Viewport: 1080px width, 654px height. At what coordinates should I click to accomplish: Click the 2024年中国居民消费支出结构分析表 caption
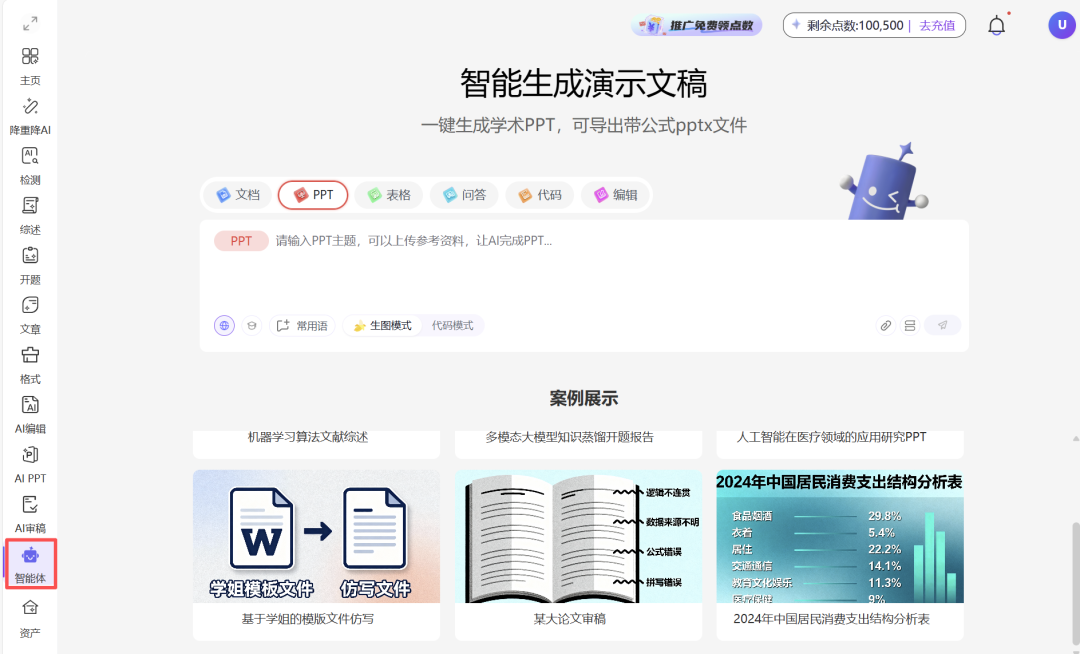[x=831, y=619]
